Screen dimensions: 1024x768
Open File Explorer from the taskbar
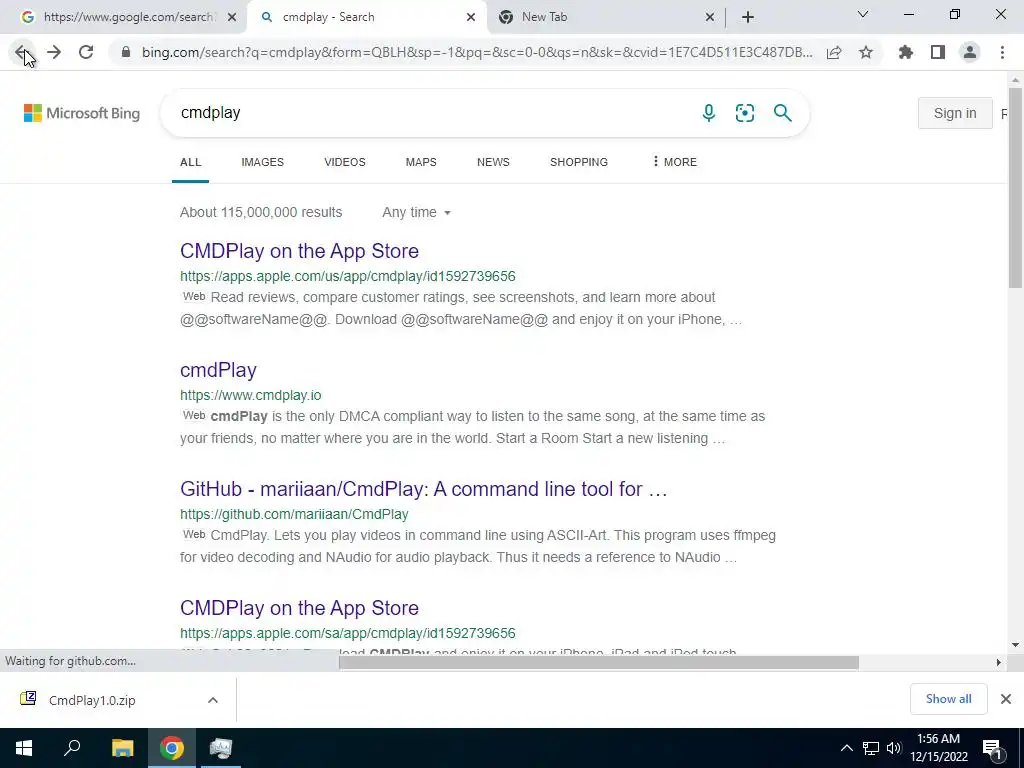click(122, 748)
